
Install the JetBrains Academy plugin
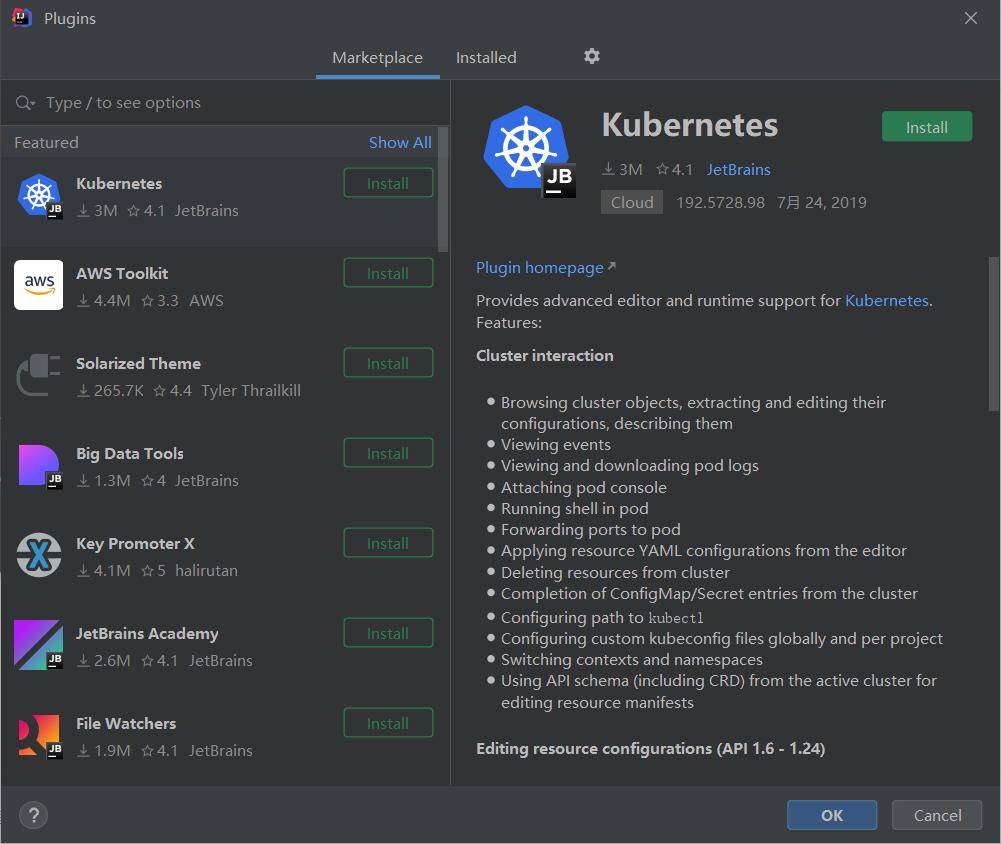(388, 633)
